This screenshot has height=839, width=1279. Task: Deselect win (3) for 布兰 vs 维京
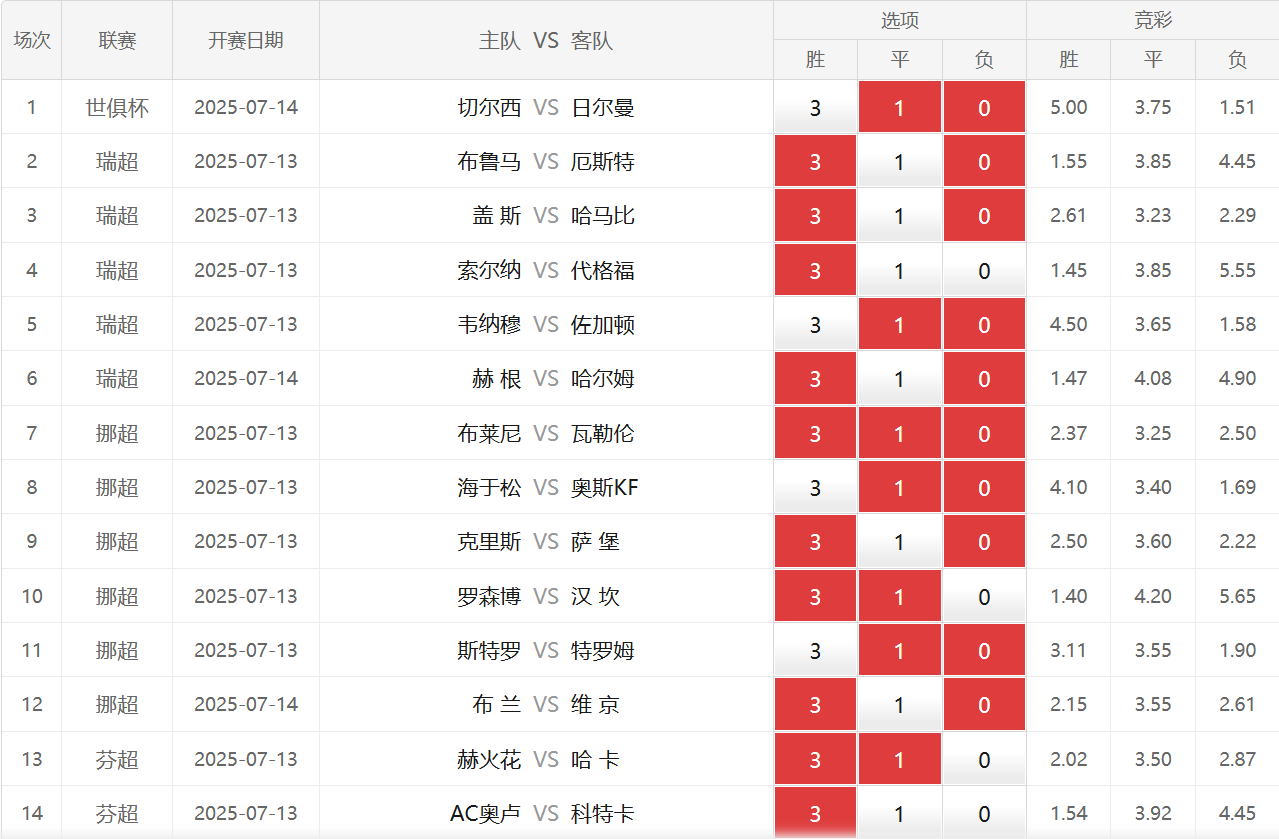coord(815,704)
